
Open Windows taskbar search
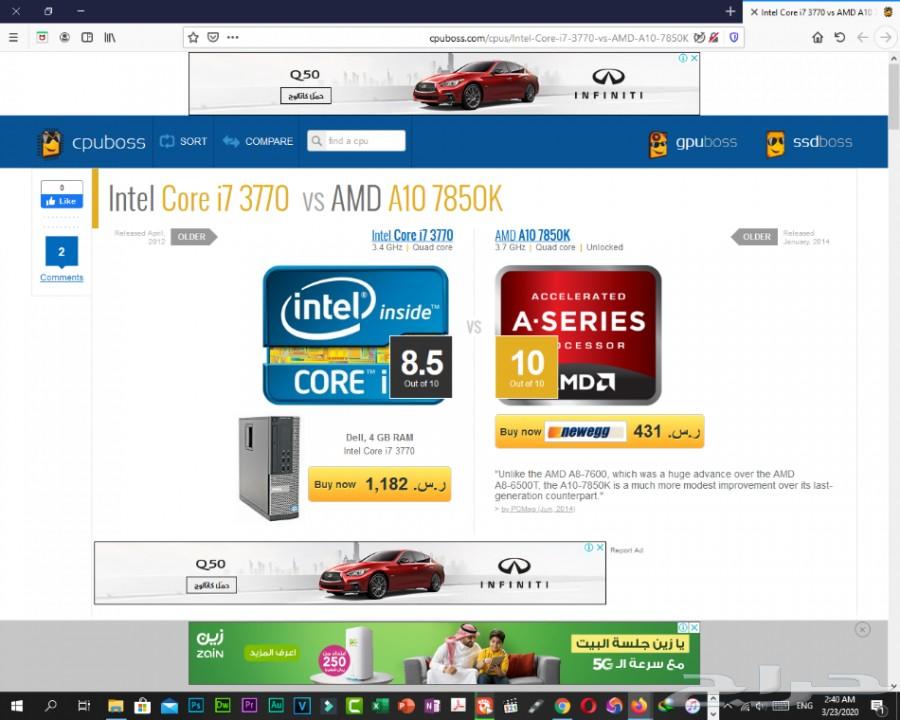tap(51, 706)
